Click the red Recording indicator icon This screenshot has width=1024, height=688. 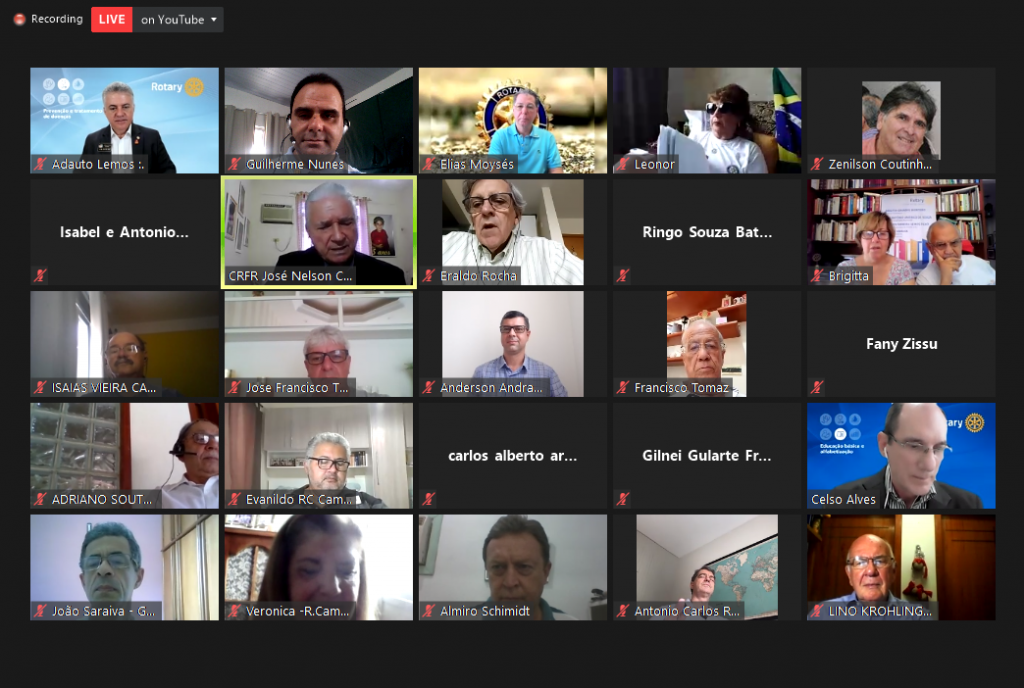(x=19, y=19)
